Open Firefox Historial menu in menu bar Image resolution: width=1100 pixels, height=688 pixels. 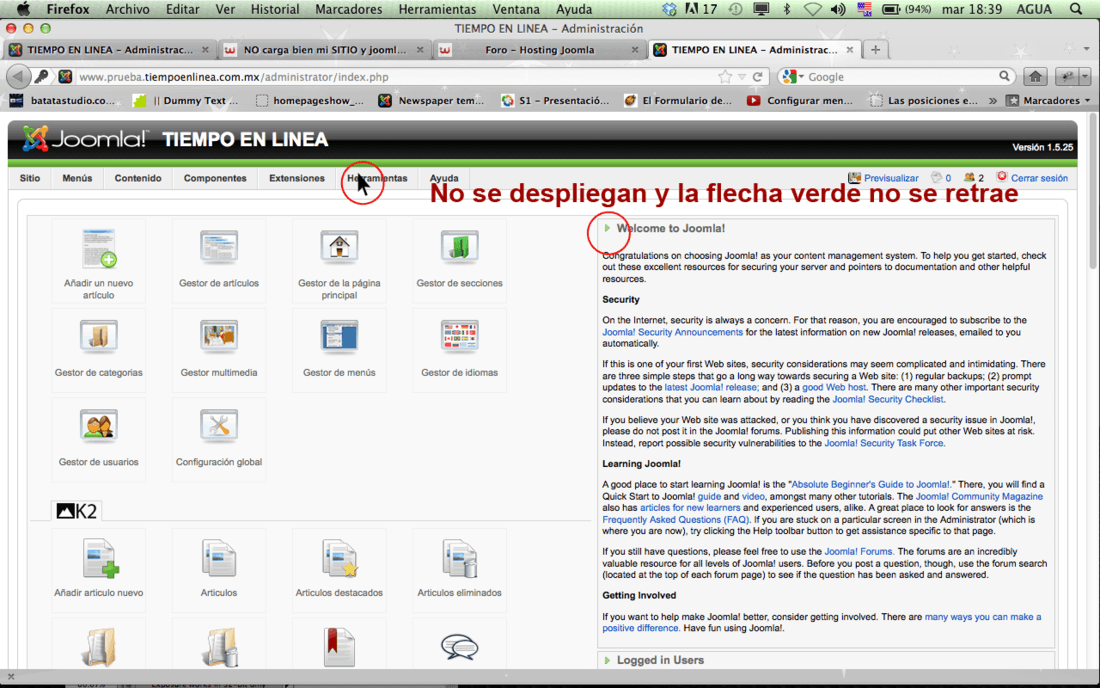pos(274,9)
